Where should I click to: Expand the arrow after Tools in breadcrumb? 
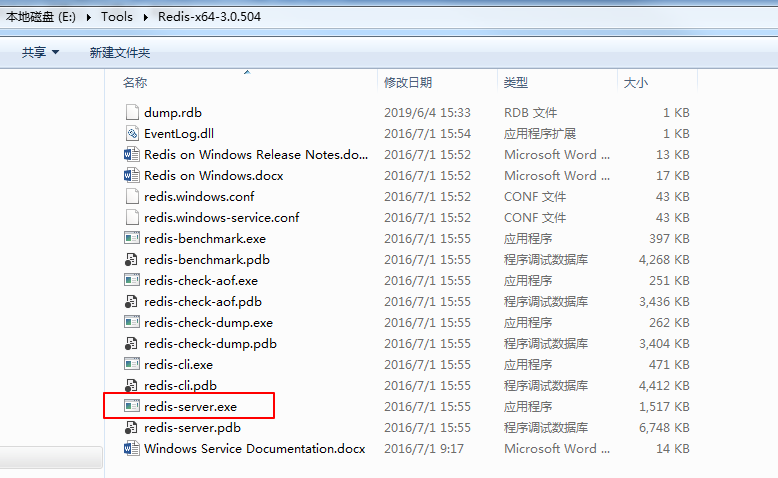[x=146, y=17]
